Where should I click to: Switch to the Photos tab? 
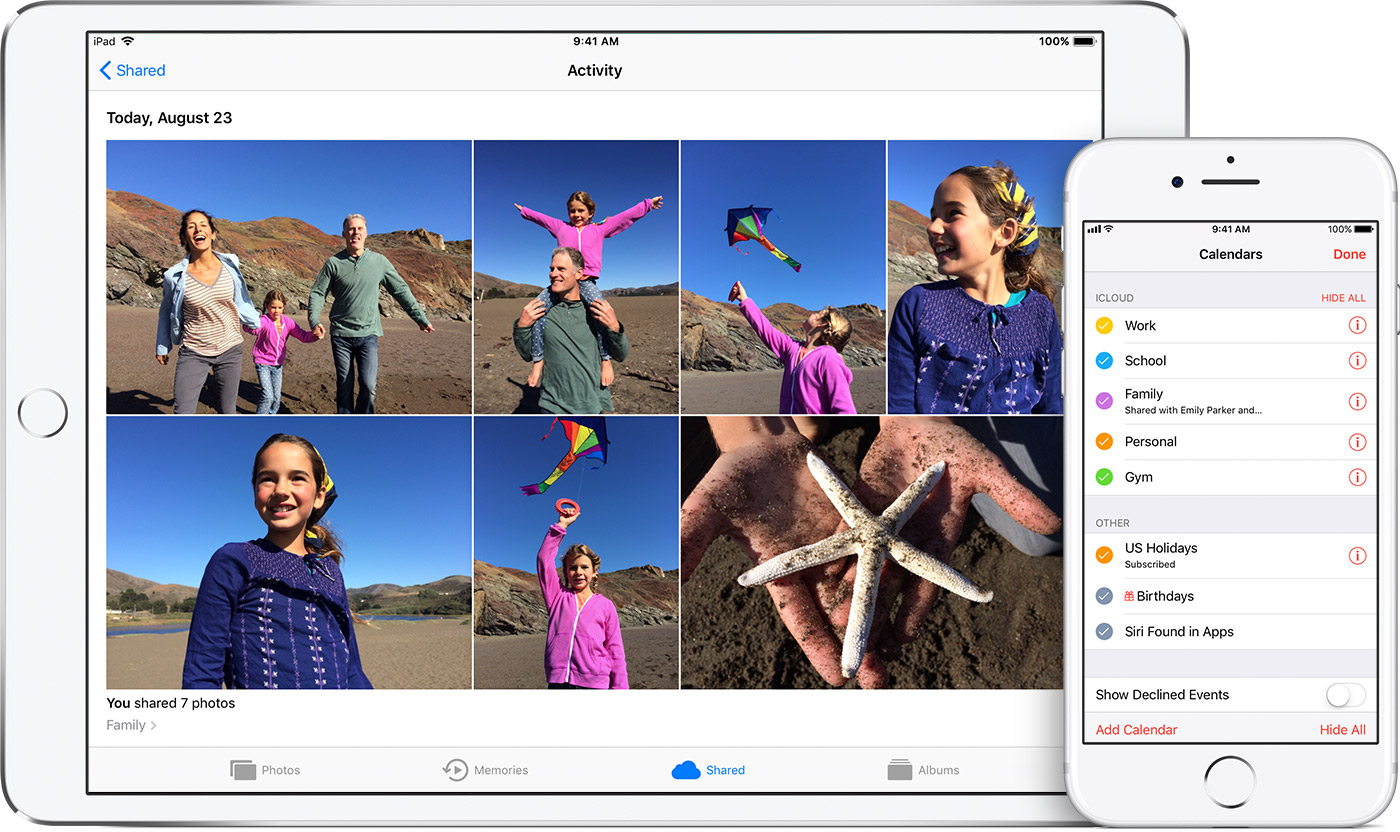[x=265, y=770]
